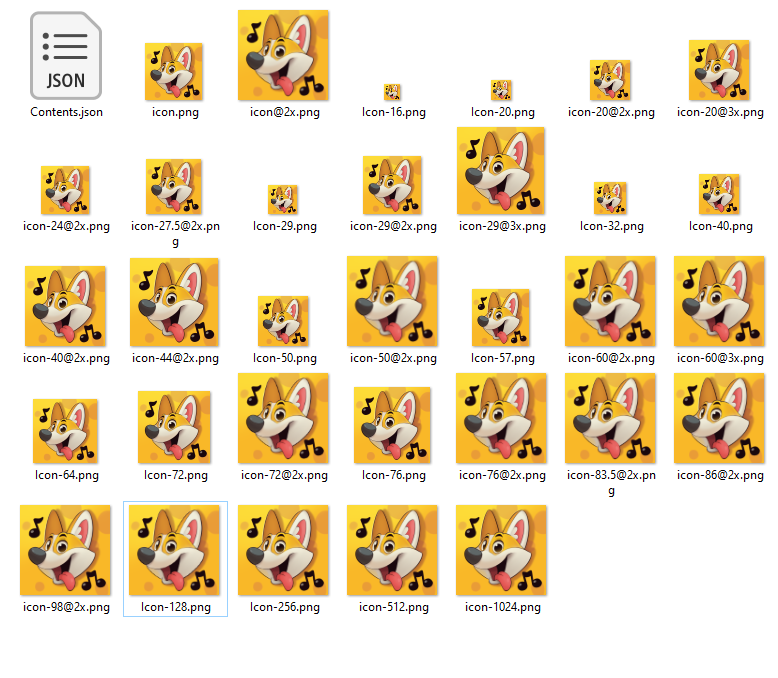Select Icon-57.png thumbnail

[501, 318]
